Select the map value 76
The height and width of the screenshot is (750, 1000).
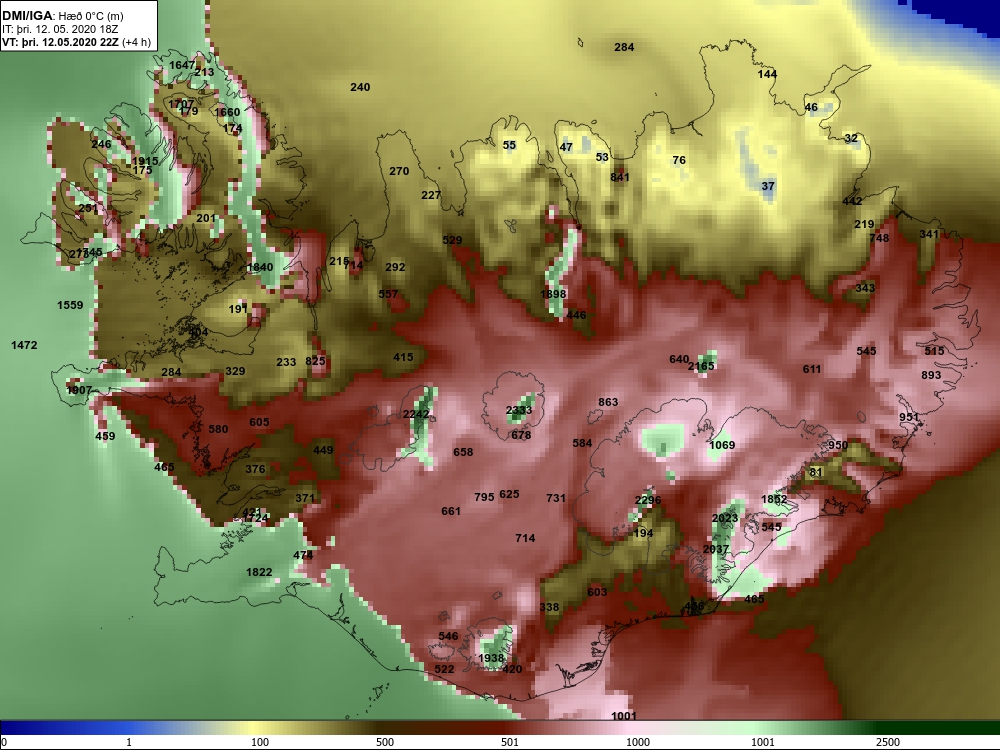click(679, 160)
